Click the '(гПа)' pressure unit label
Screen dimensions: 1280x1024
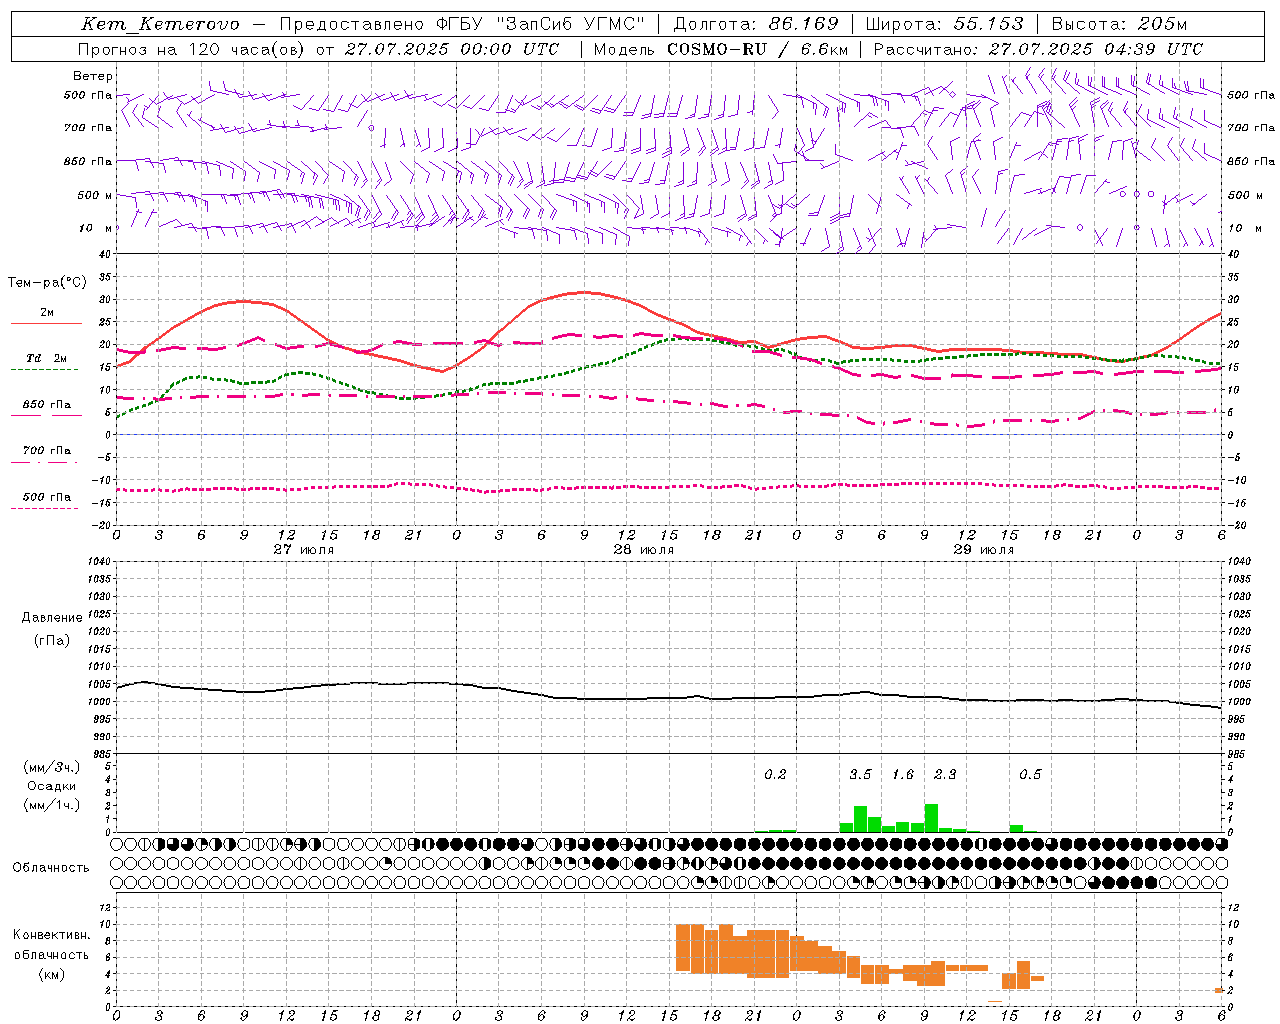pos(52,640)
